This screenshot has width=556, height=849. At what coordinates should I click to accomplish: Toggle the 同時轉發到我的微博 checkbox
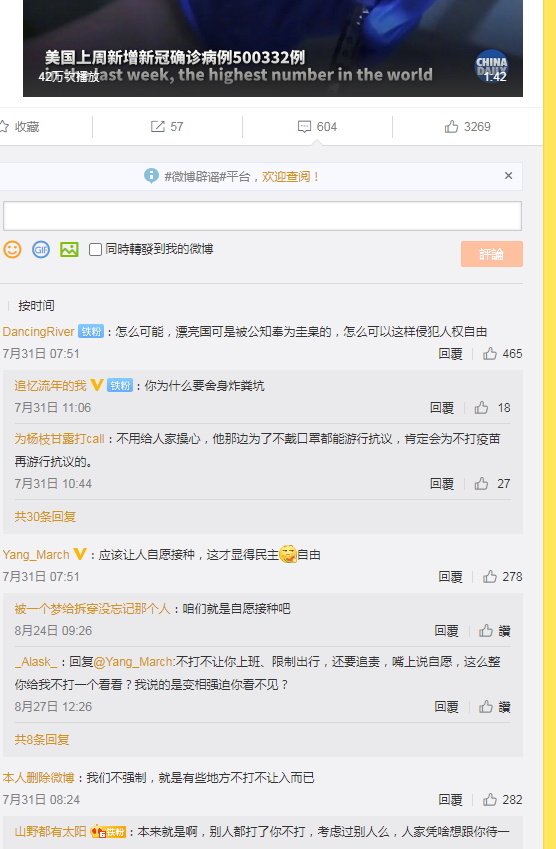tap(95, 250)
